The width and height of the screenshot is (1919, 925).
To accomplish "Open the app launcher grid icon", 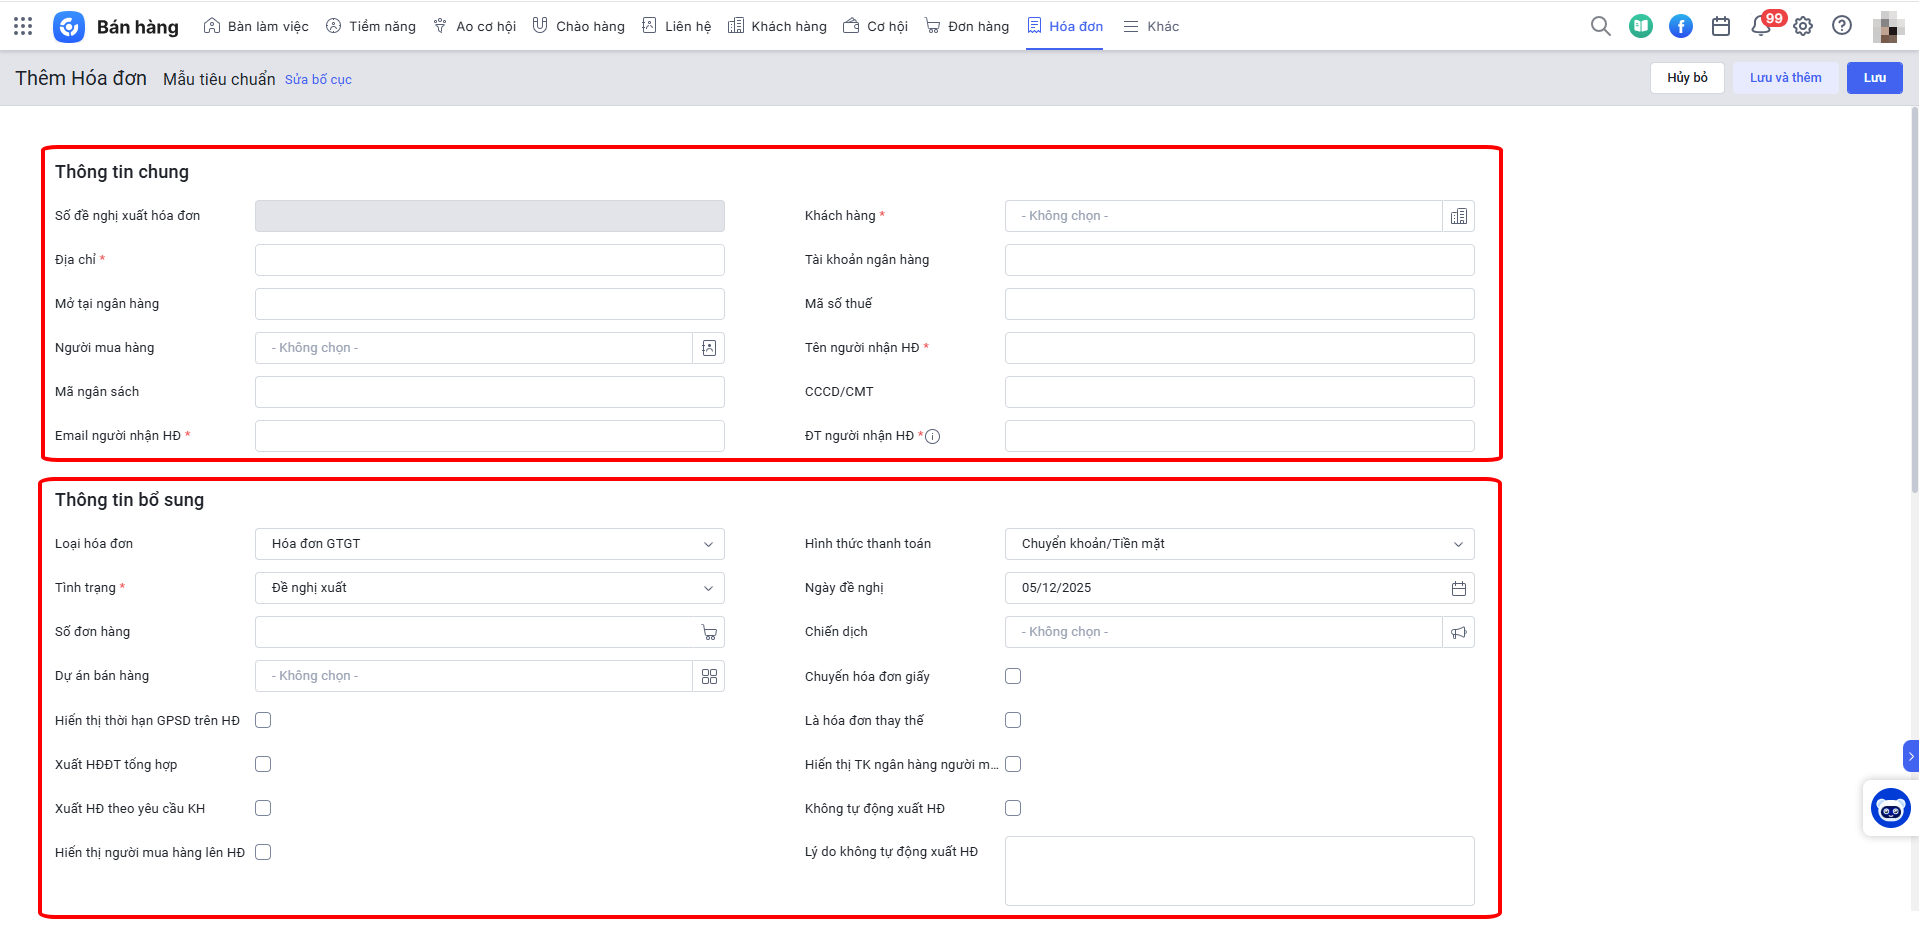I will click(23, 26).
